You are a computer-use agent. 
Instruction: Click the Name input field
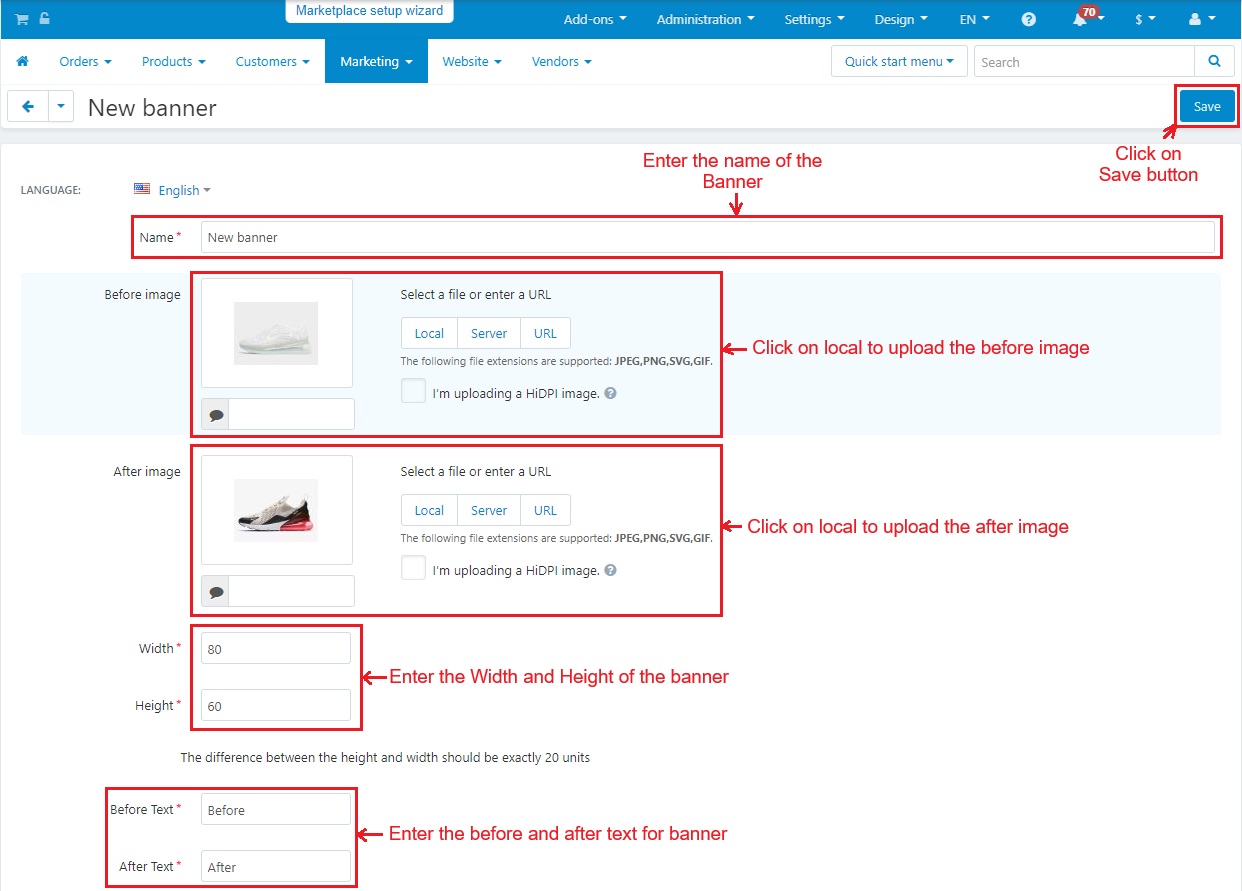[x=707, y=237]
